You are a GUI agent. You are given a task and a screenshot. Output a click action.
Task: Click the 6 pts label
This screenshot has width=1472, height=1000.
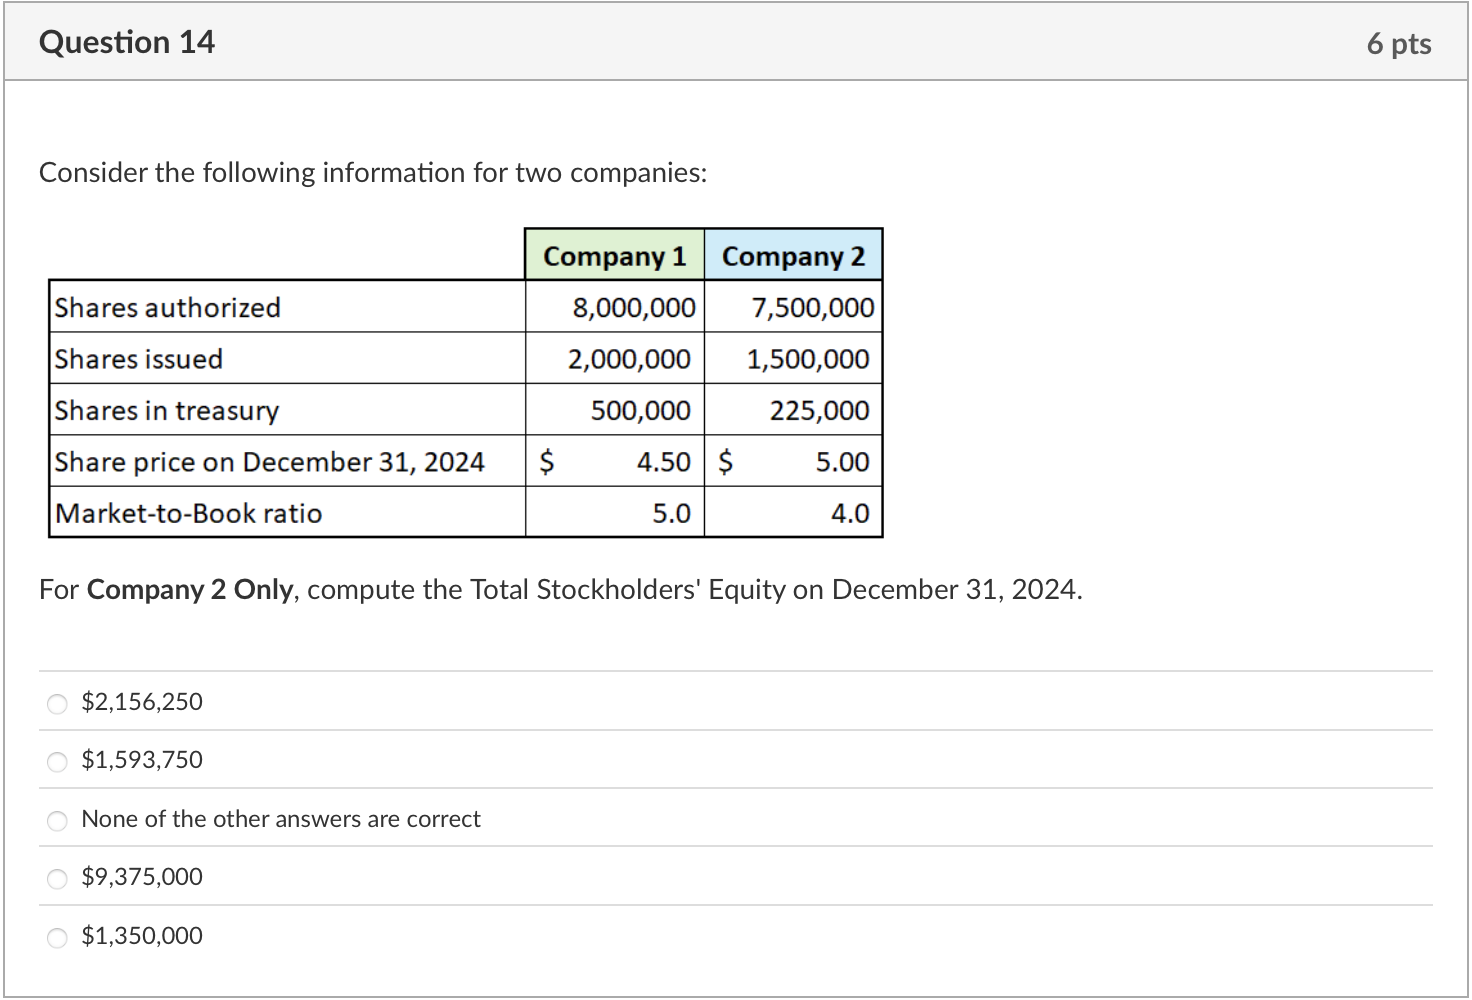pos(1399,44)
